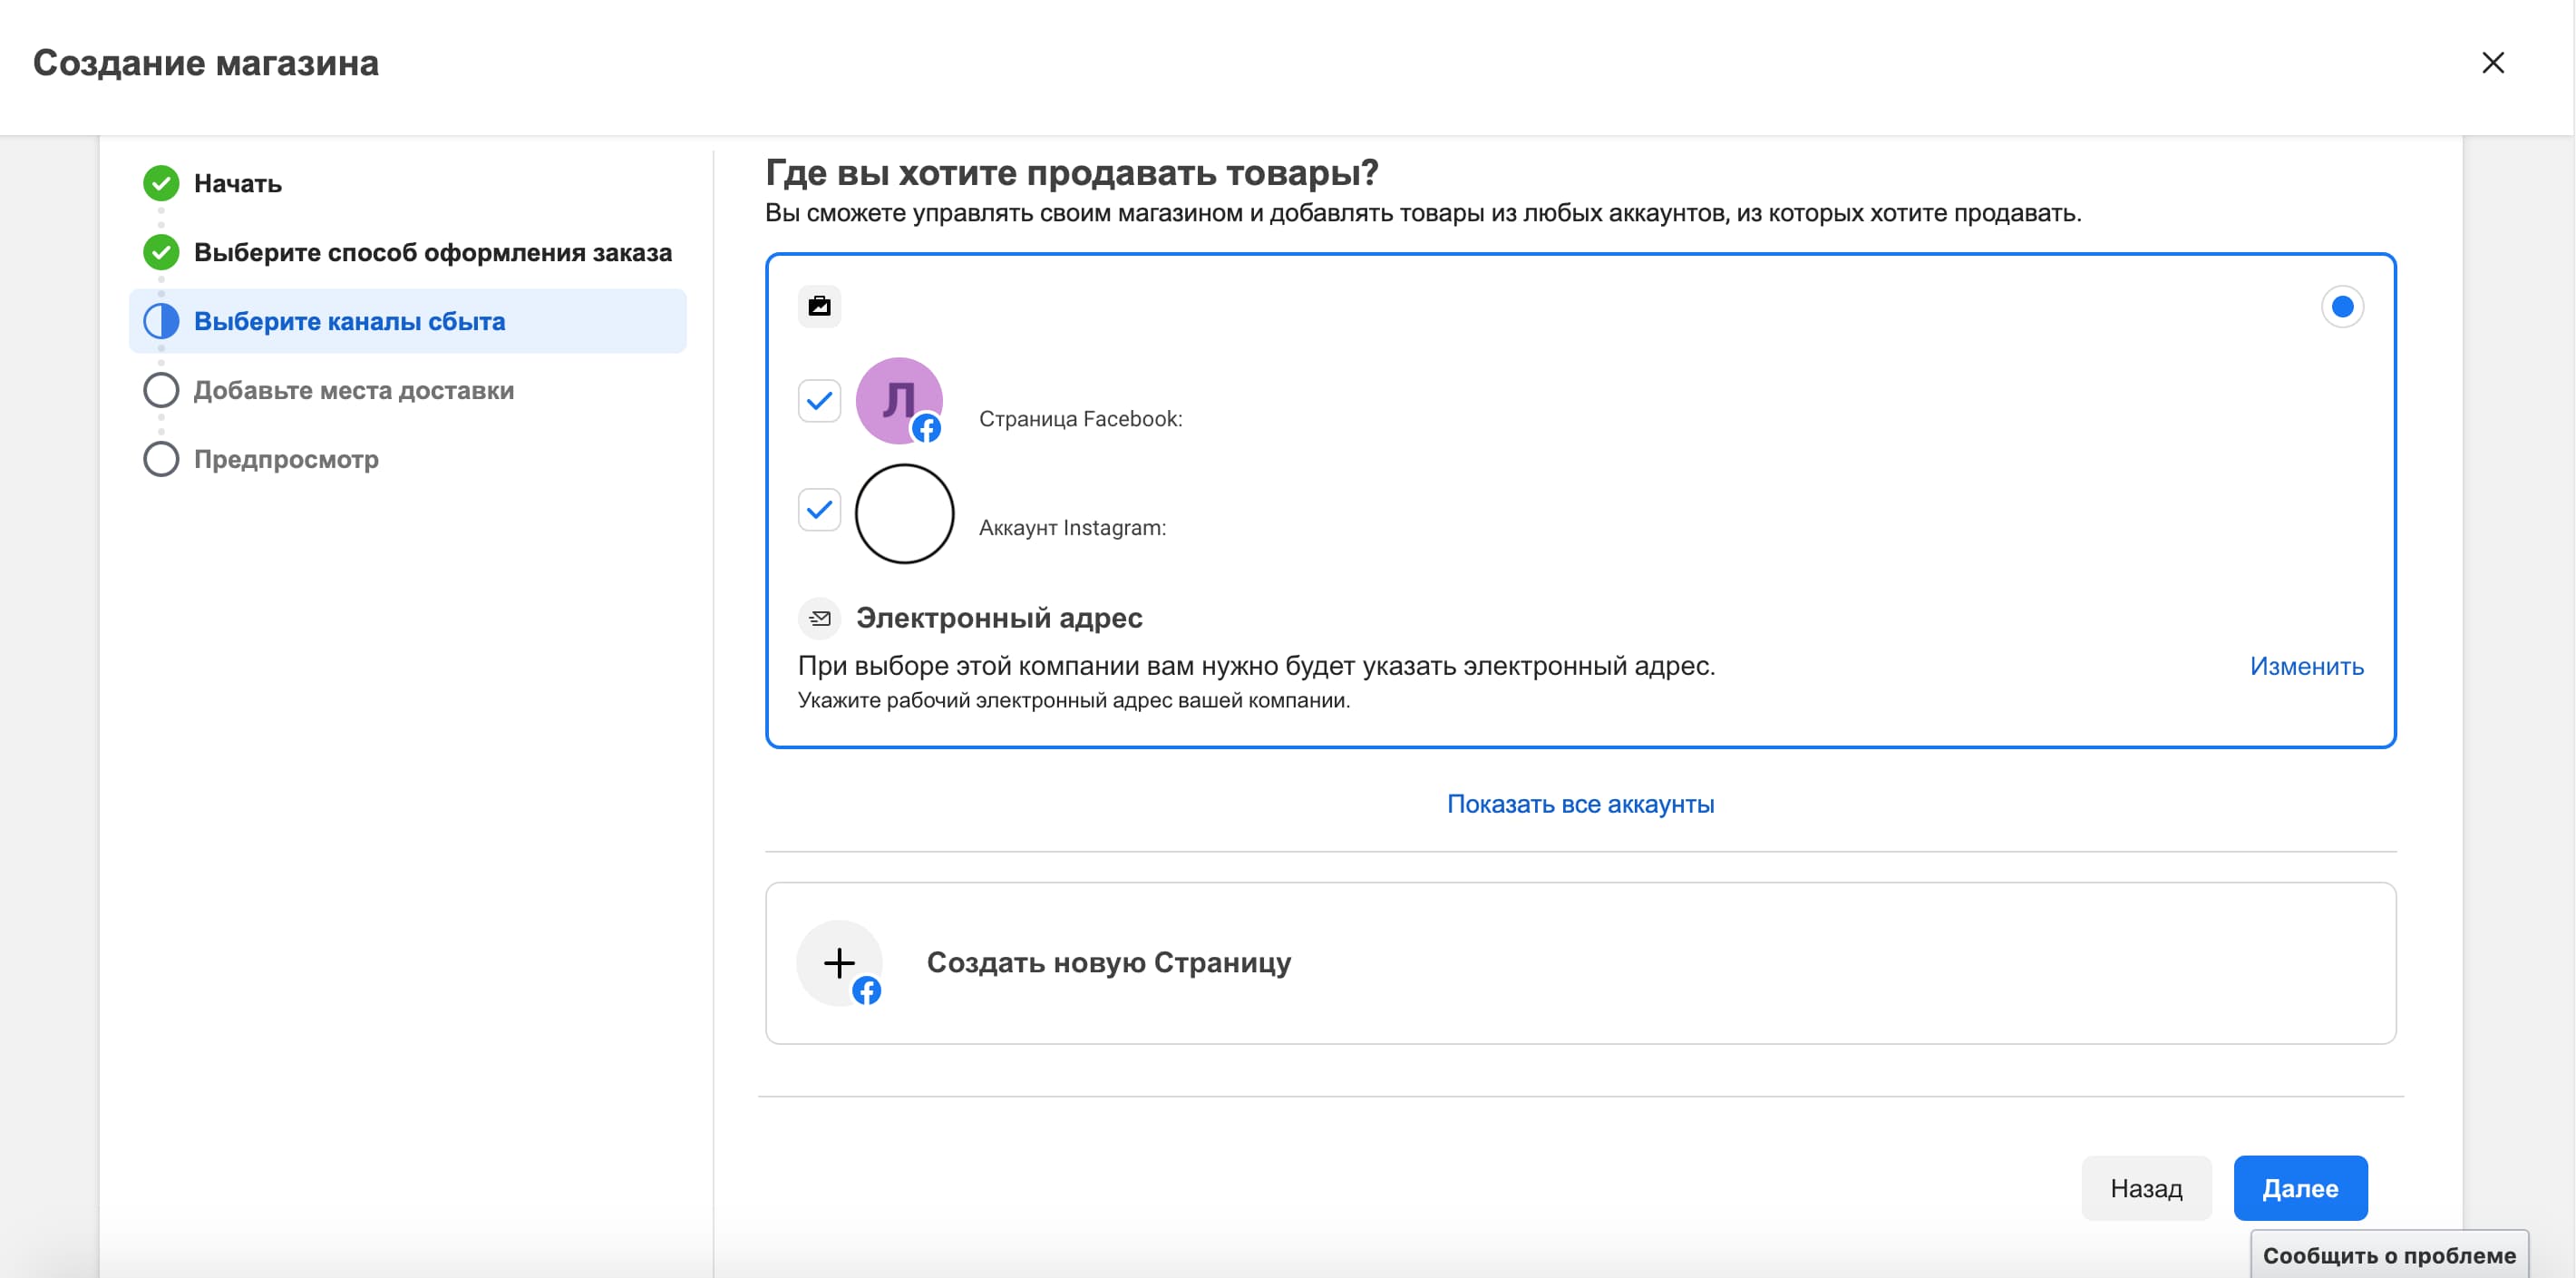Click the Страница Facebook label
This screenshot has width=2576, height=1278.
pyautogui.click(x=1080, y=419)
